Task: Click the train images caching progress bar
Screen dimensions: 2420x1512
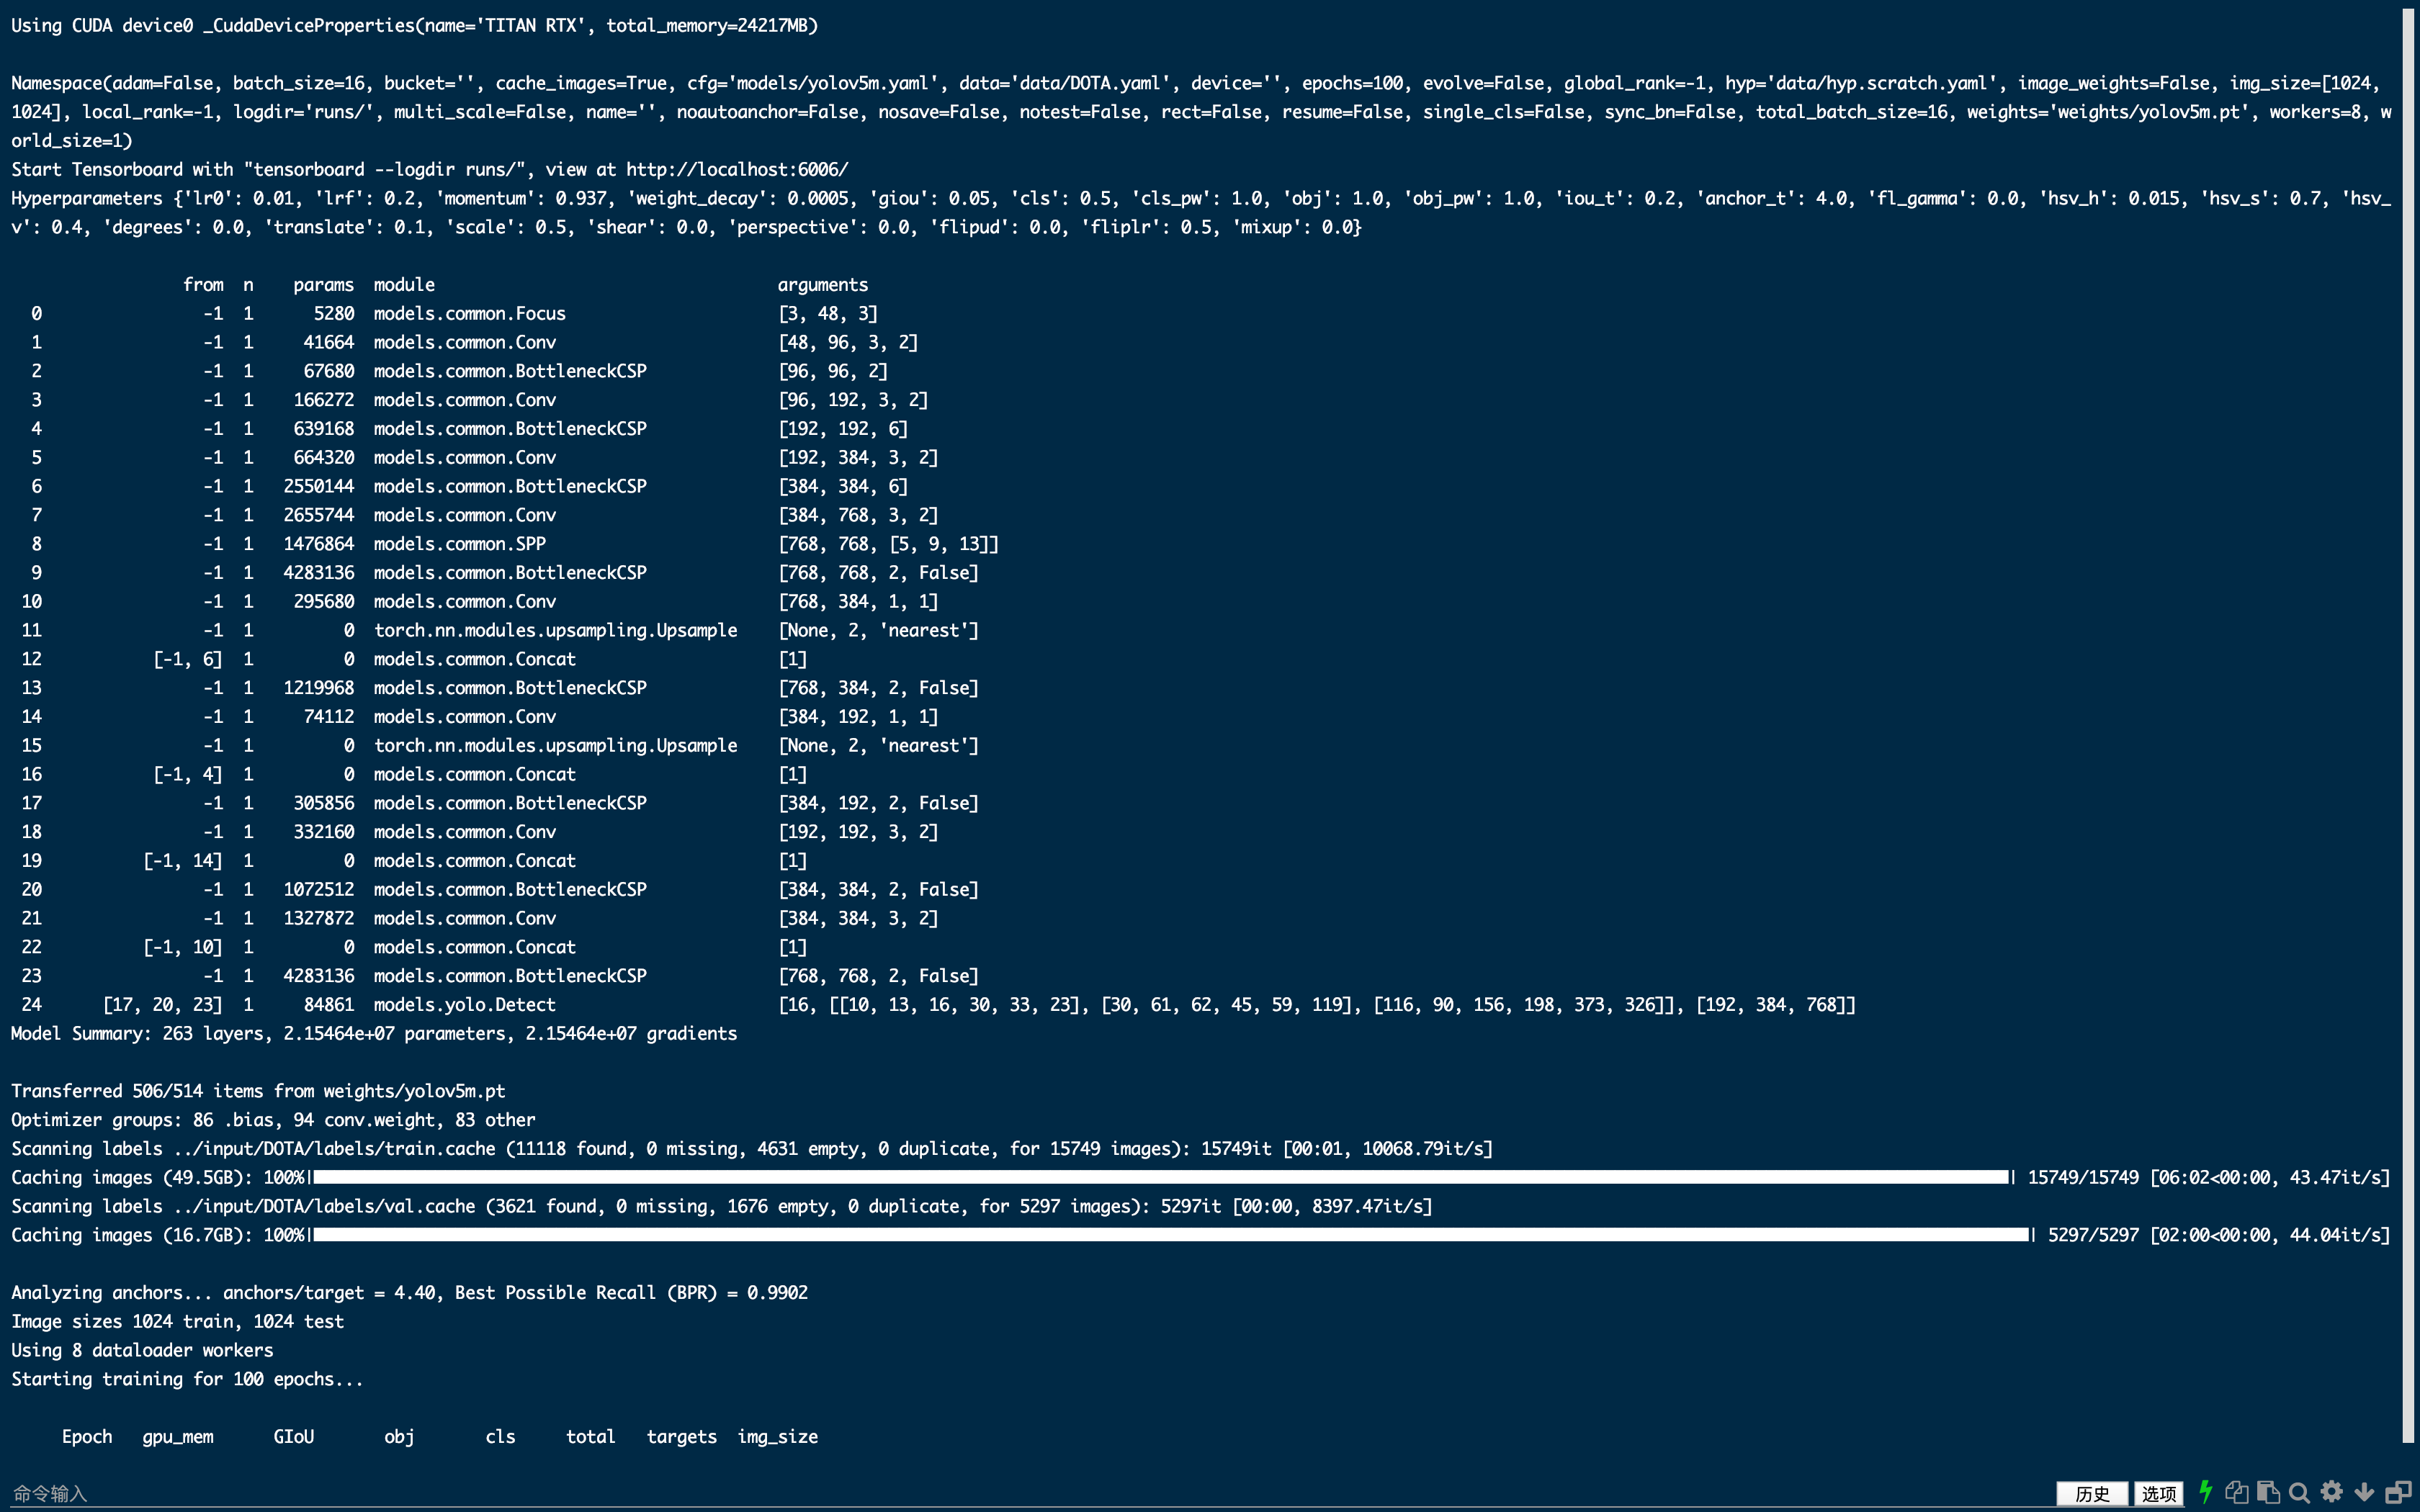Action: point(1160,1177)
